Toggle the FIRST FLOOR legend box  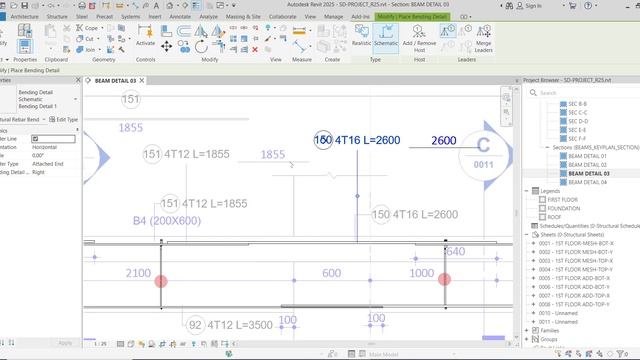pos(542,200)
